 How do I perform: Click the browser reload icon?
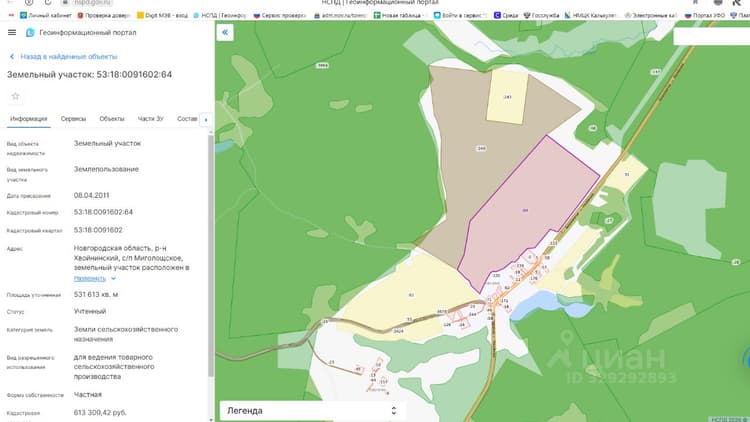point(48,2)
